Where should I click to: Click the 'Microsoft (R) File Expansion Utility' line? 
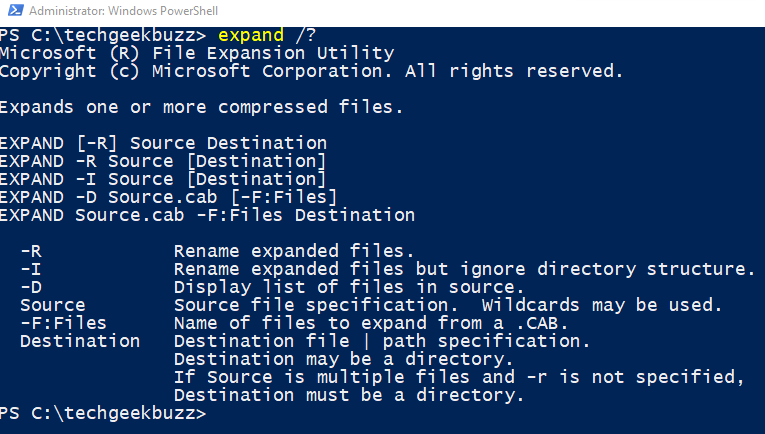point(197,53)
